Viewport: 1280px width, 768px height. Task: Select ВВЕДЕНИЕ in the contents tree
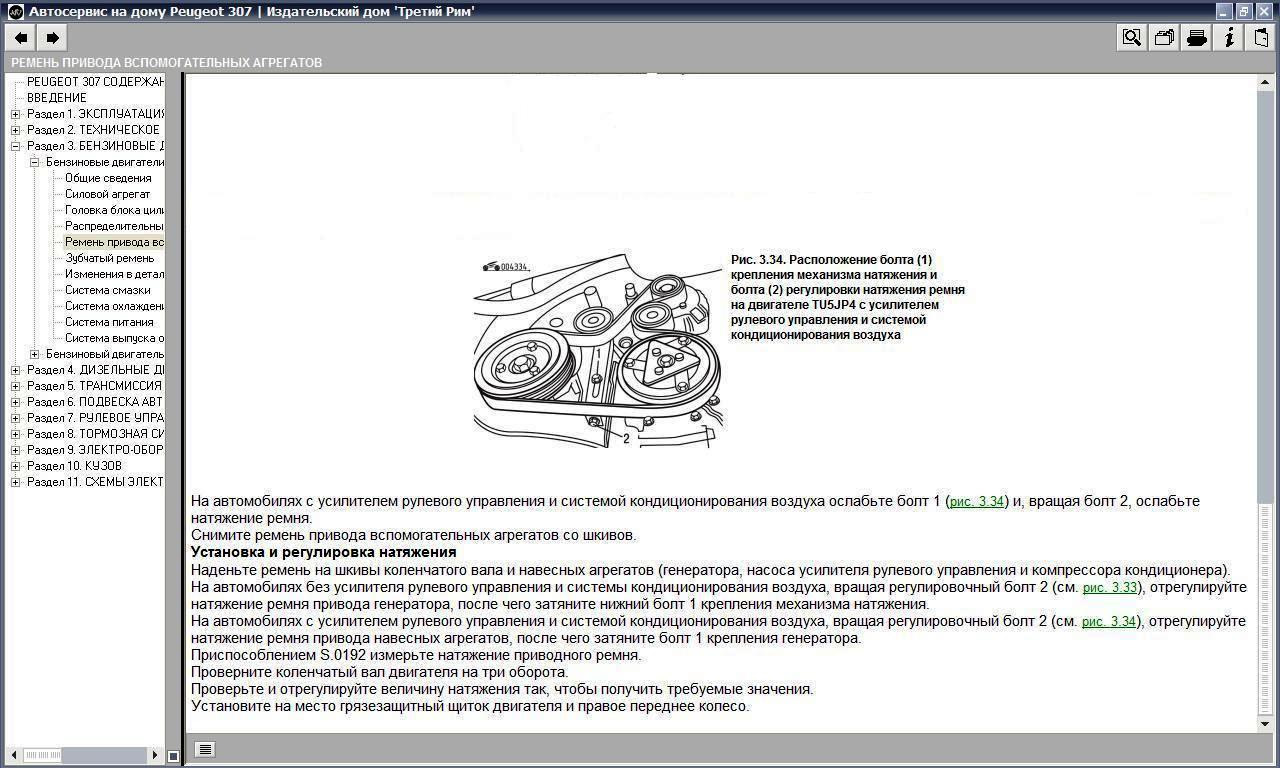[x=57, y=98]
